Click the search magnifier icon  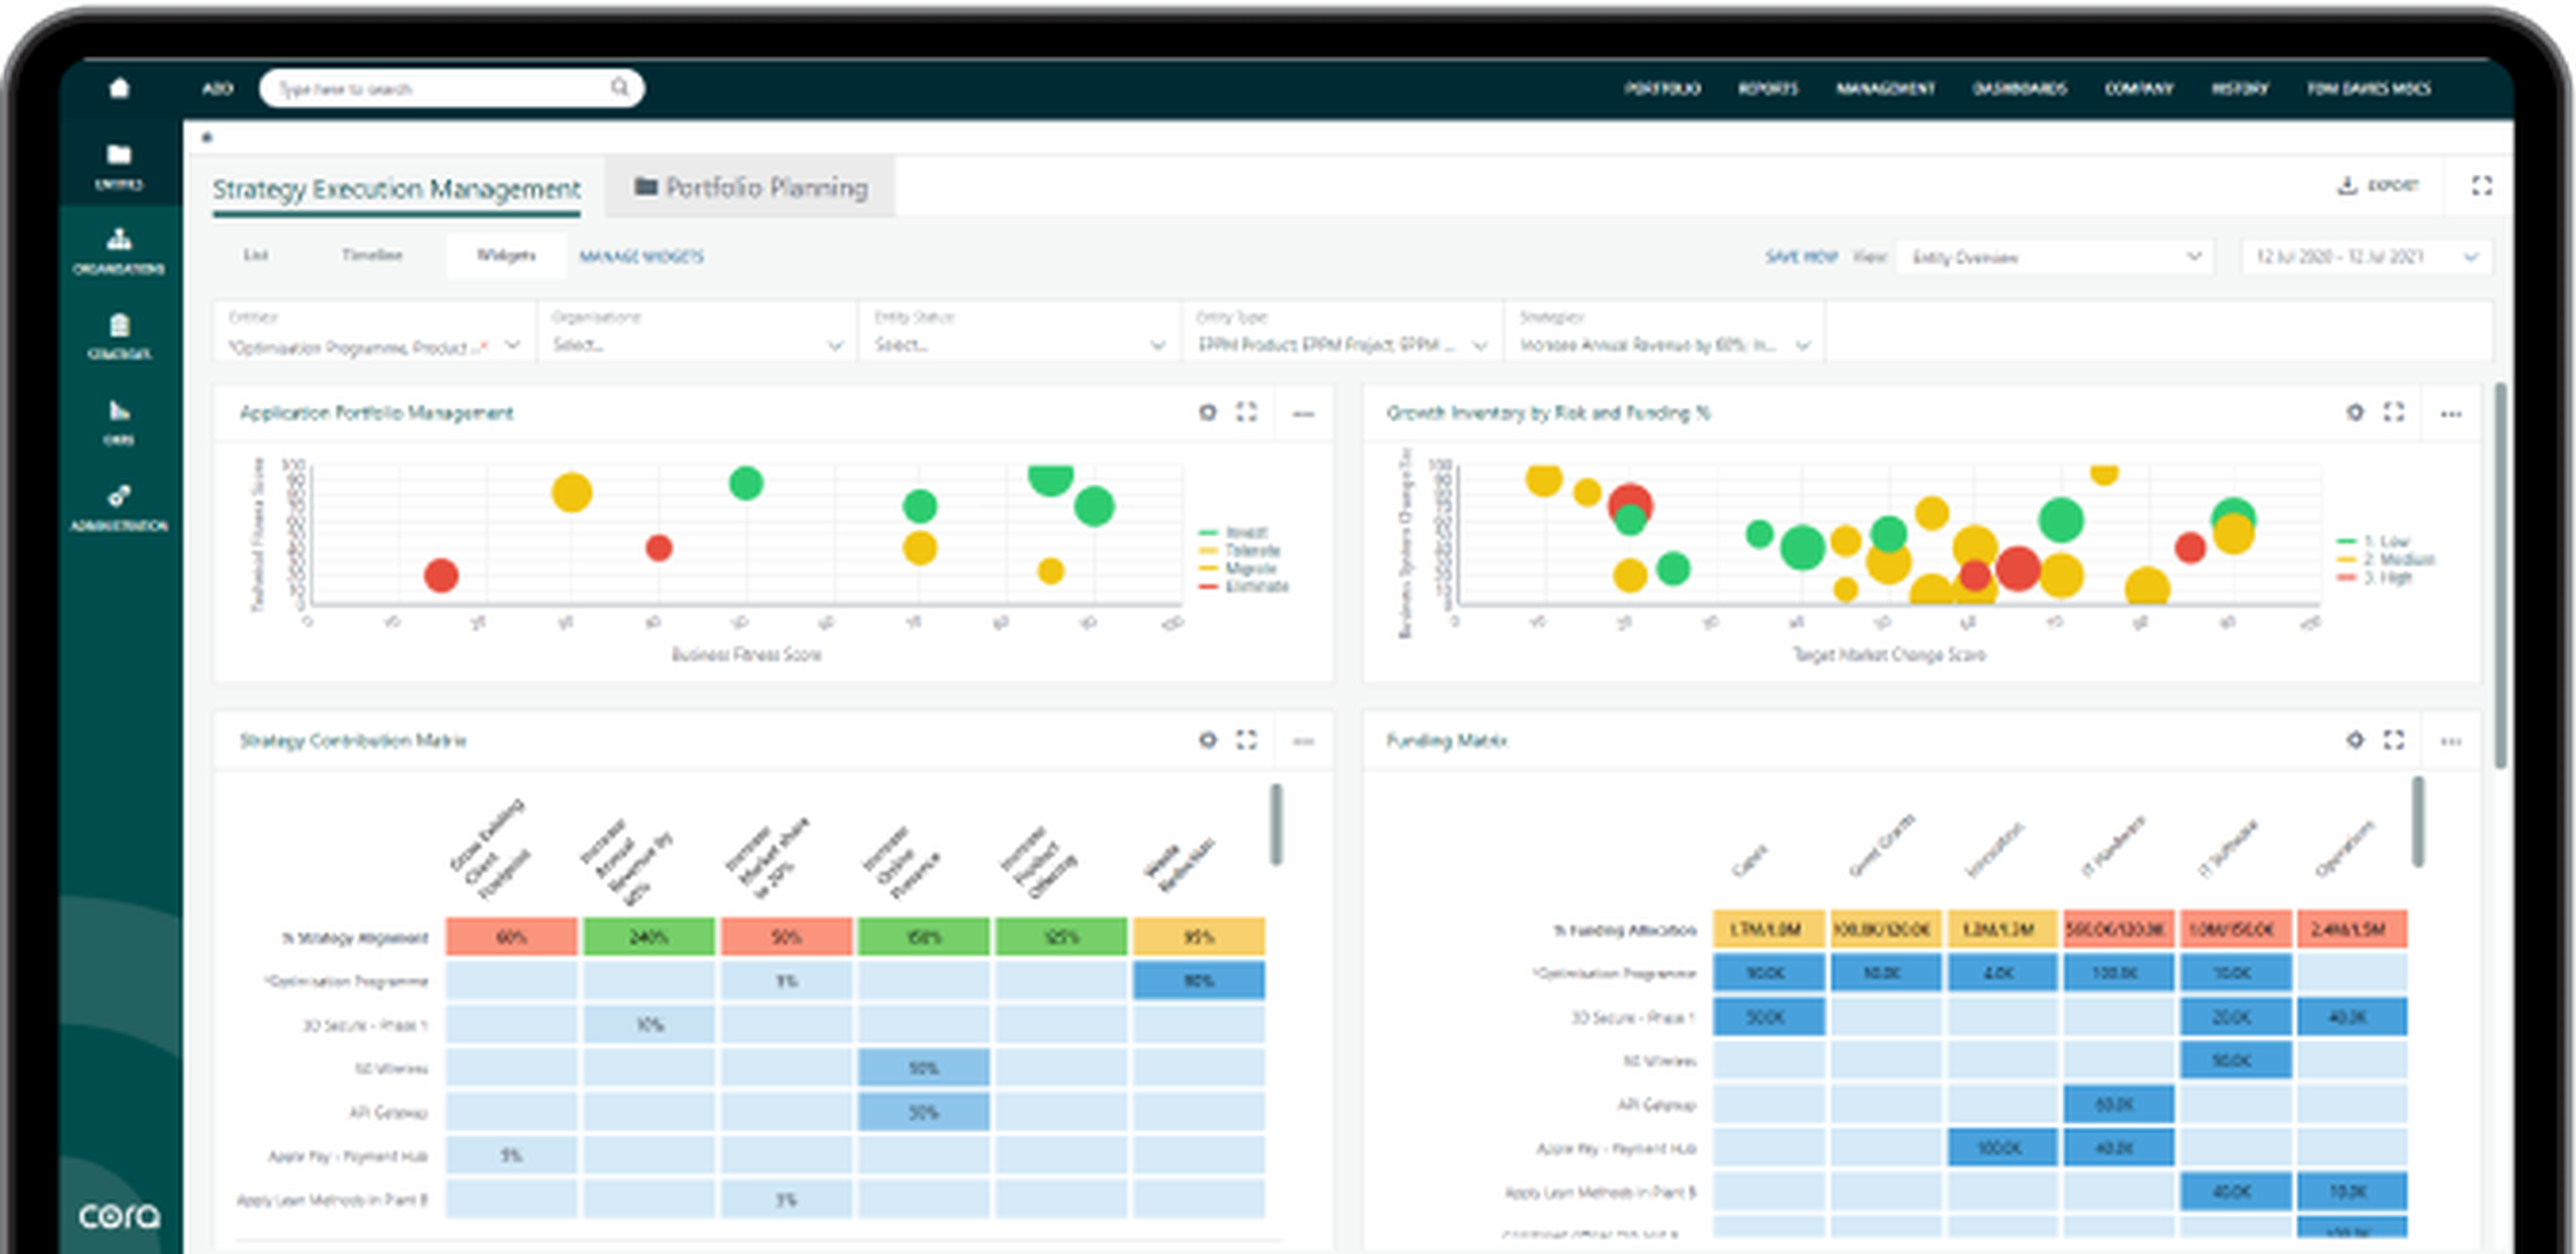[620, 88]
